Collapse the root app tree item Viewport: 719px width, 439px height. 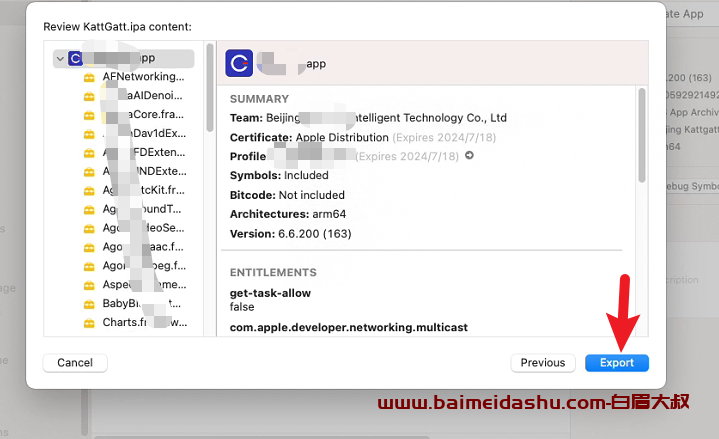(x=60, y=59)
